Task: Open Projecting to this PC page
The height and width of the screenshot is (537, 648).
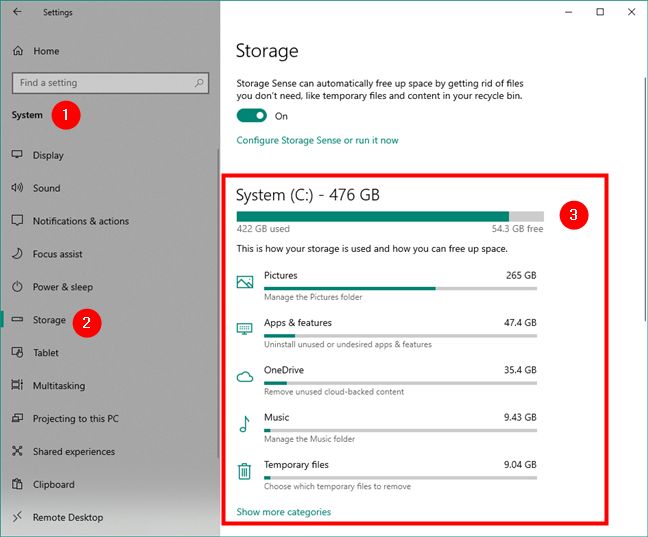Action: (x=76, y=418)
